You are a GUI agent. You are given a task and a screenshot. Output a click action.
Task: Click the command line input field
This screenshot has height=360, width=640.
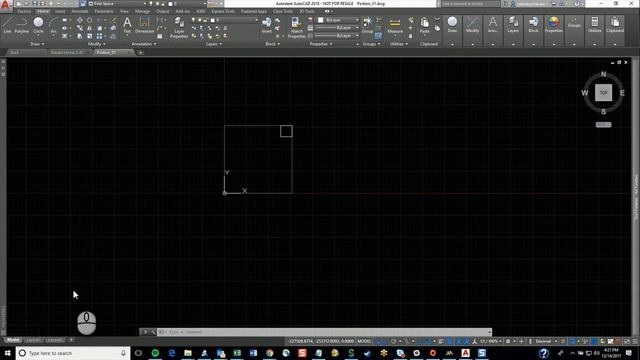[x=324, y=332]
